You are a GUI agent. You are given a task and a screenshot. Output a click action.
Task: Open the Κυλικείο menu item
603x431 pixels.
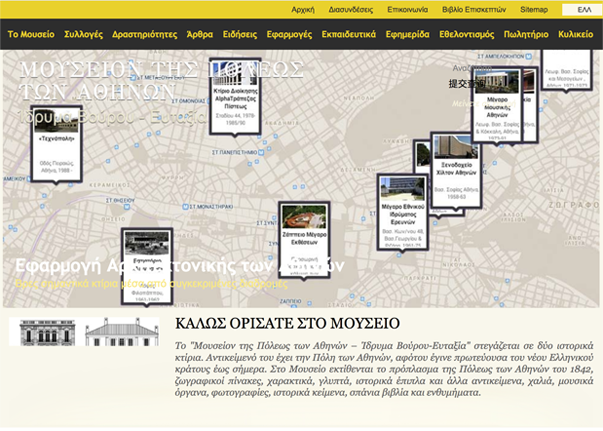pyautogui.click(x=576, y=34)
